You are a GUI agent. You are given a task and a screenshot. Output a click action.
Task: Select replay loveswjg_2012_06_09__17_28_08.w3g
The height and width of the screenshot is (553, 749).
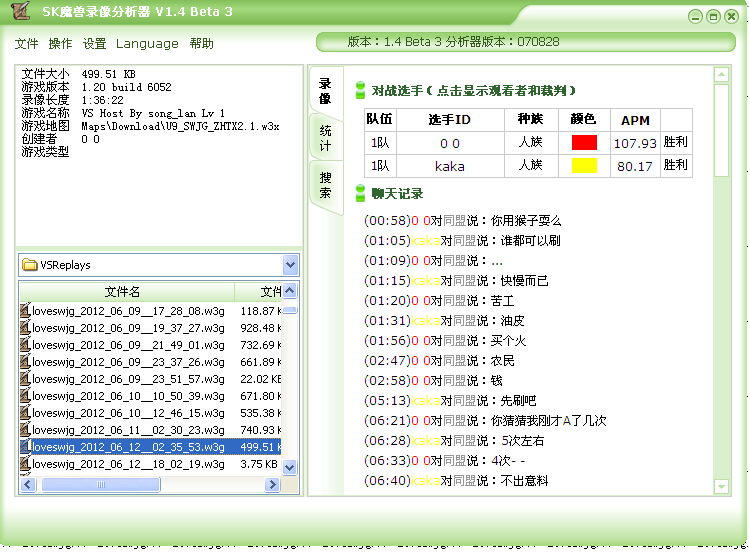pyautogui.click(x=128, y=311)
